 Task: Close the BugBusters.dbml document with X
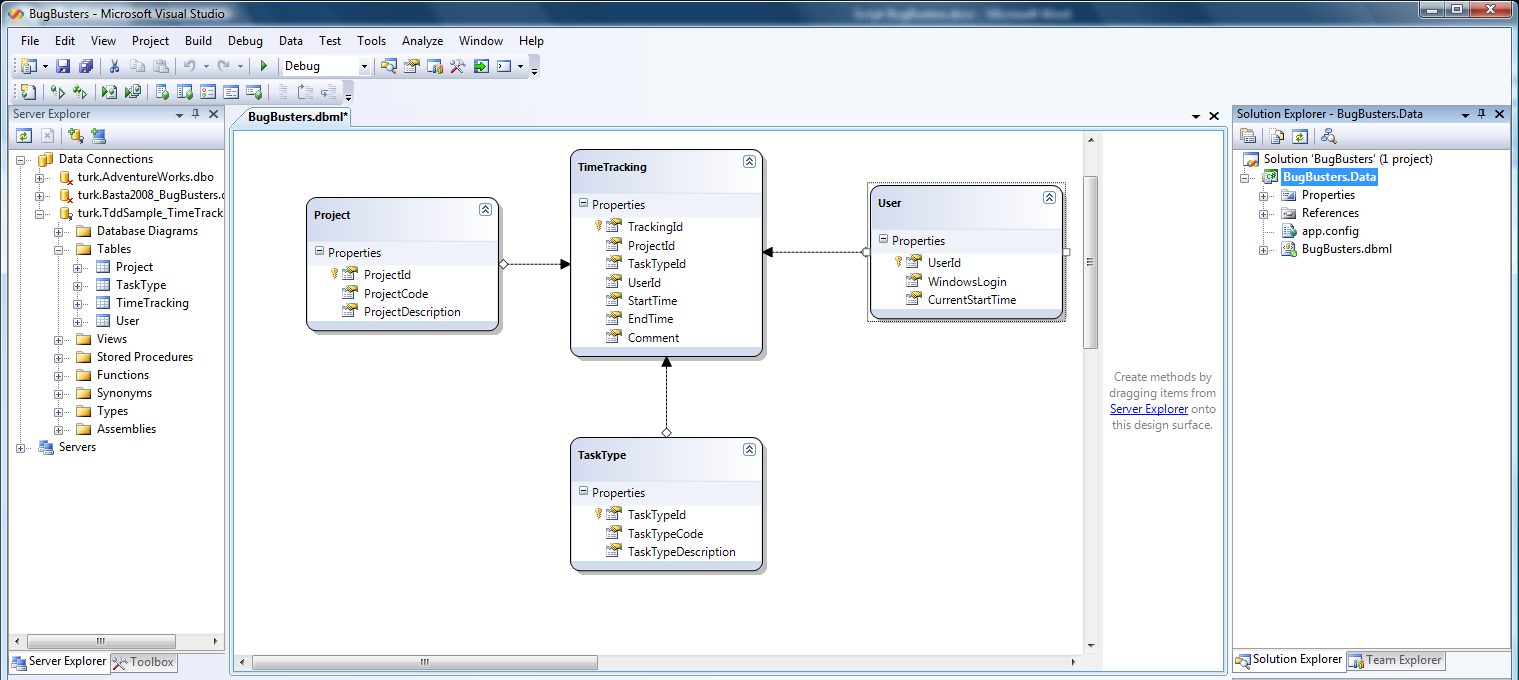click(x=1214, y=117)
